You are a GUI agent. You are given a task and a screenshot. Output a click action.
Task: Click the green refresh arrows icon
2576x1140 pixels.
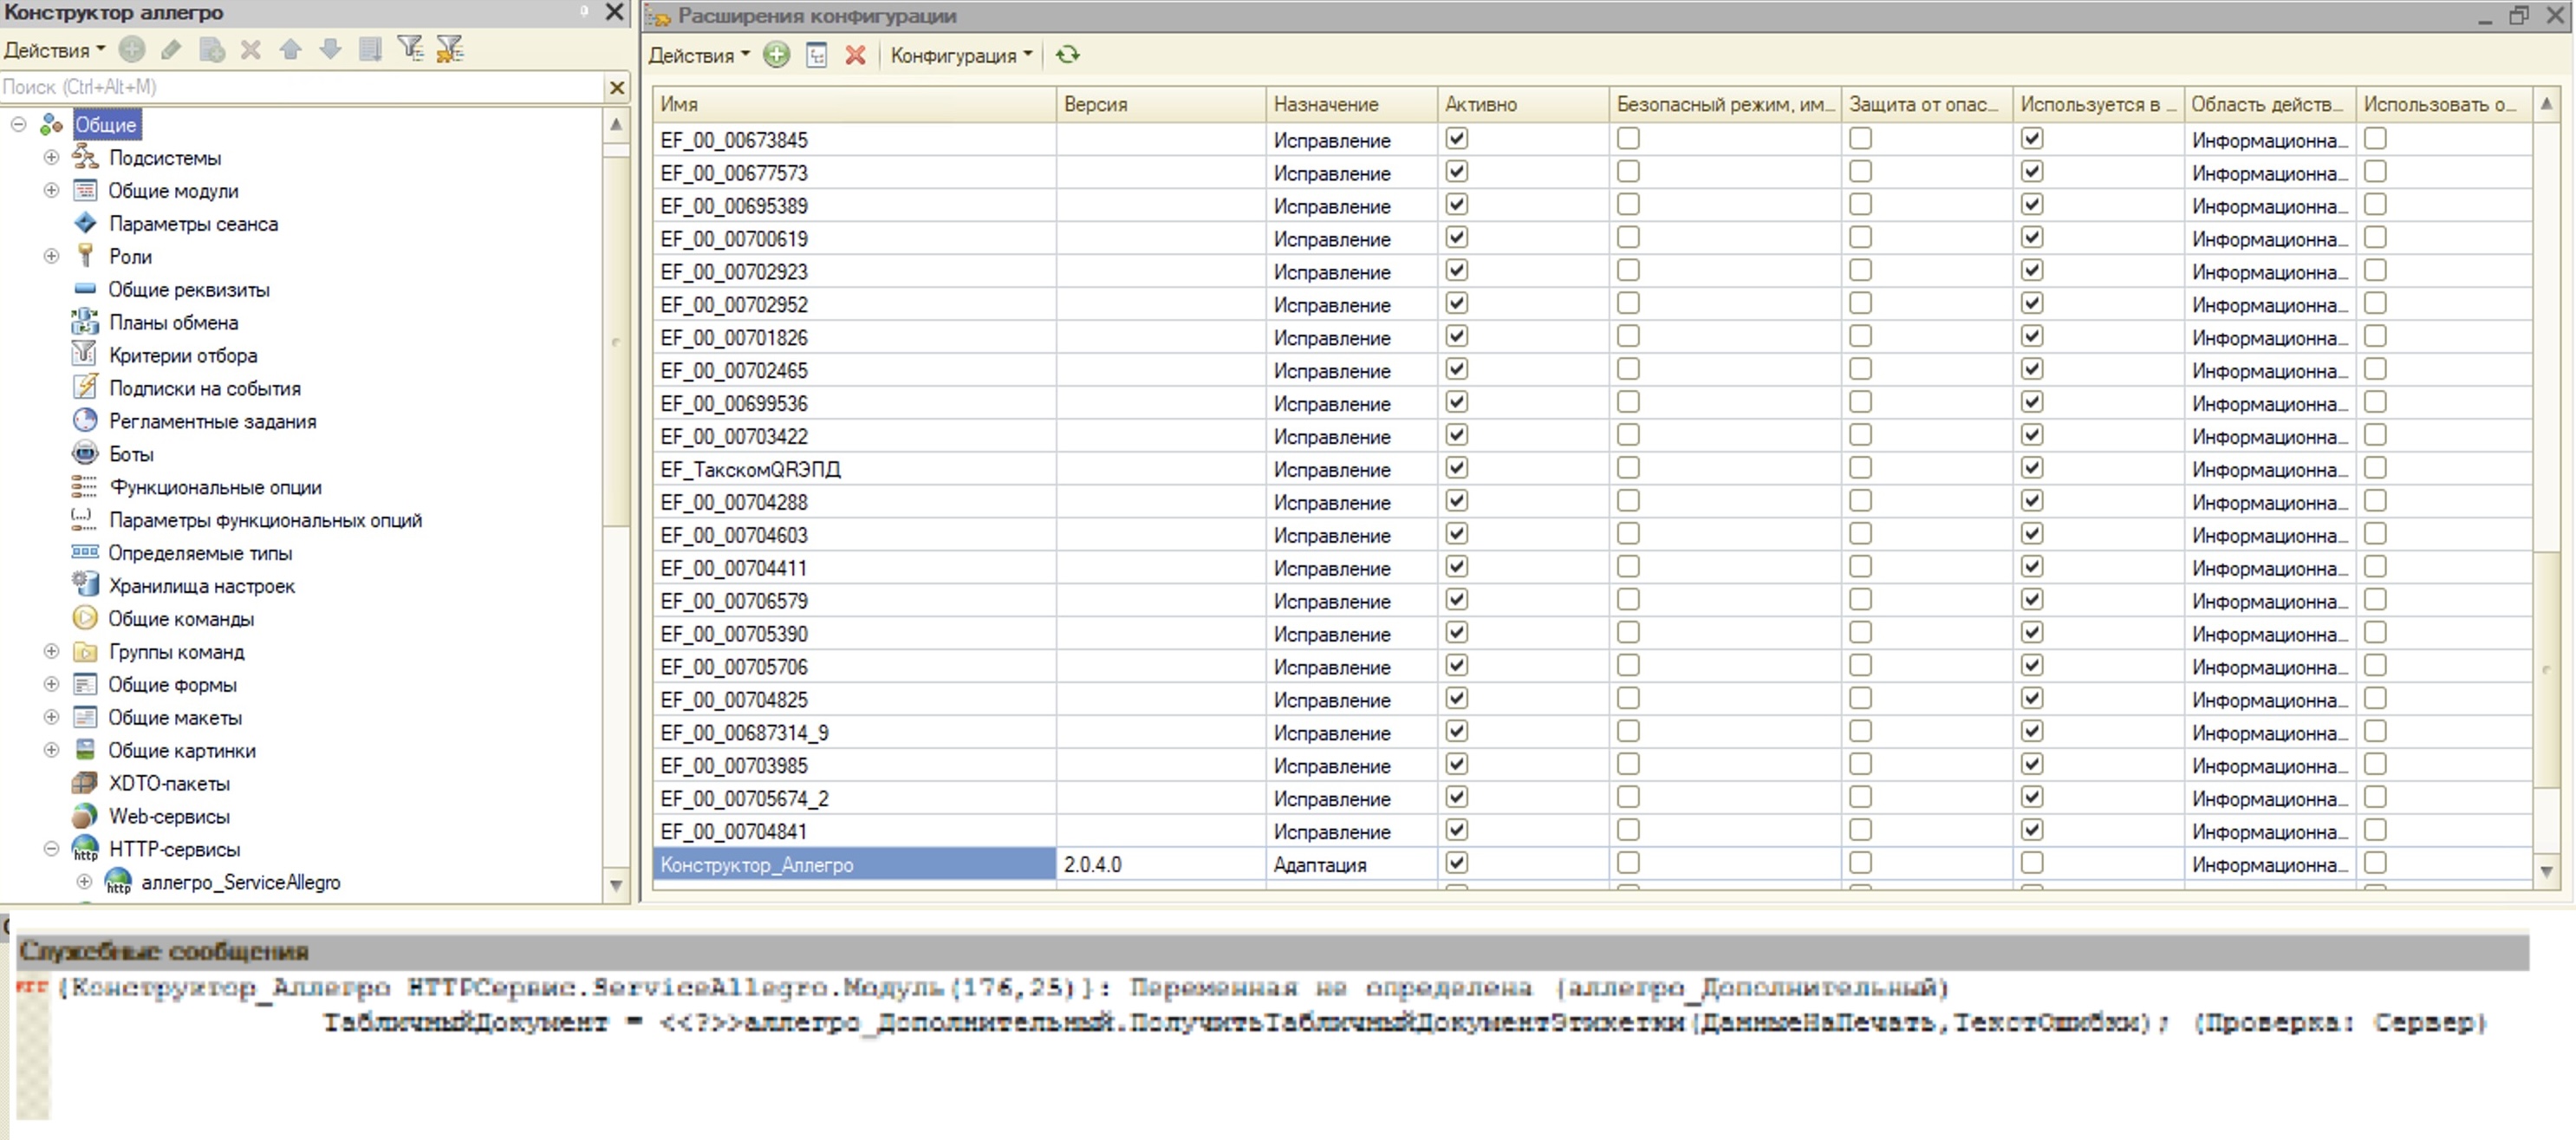(1067, 55)
